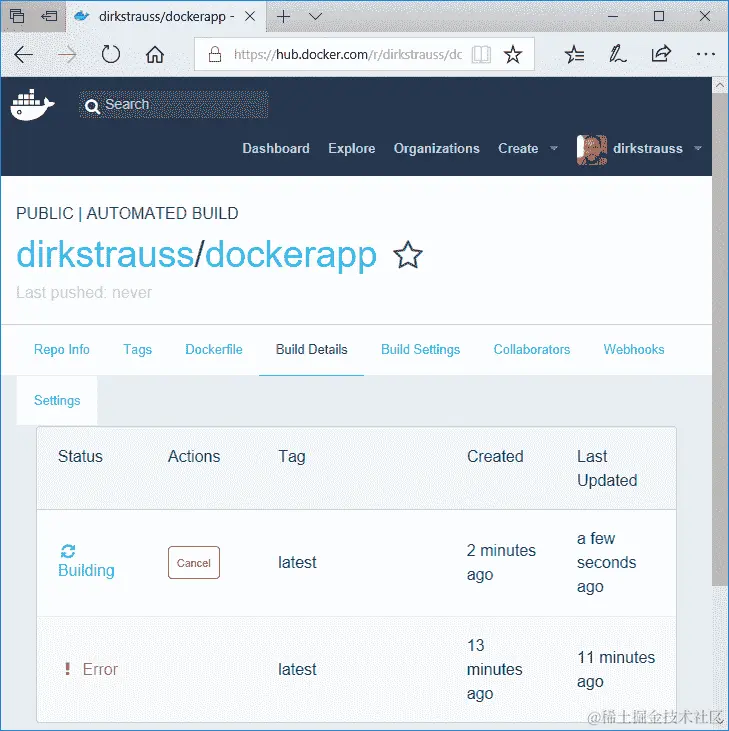Click the '13 minutes ago' created cell
Viewport: 729px width, 731px height.
pyautogui.click(x=495, y=669)
